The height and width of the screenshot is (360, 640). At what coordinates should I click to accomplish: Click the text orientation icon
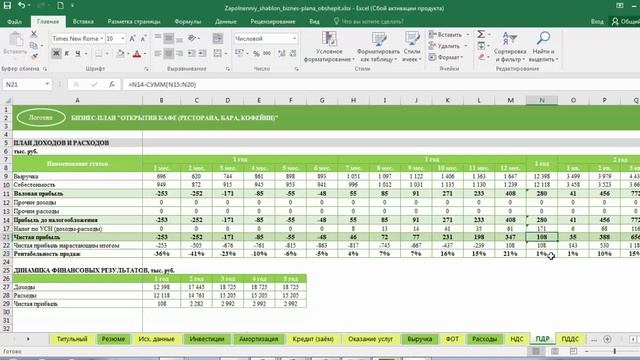tap(192, 39)
